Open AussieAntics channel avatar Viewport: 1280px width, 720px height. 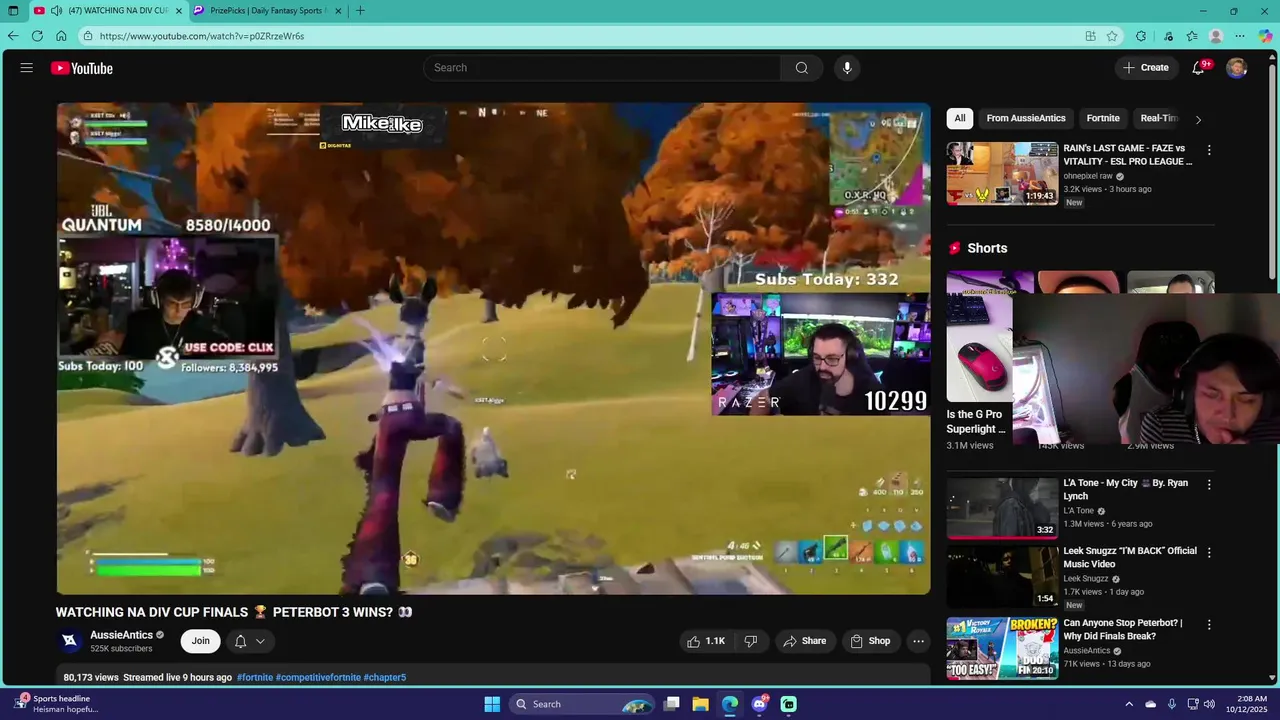click(70, 641)
